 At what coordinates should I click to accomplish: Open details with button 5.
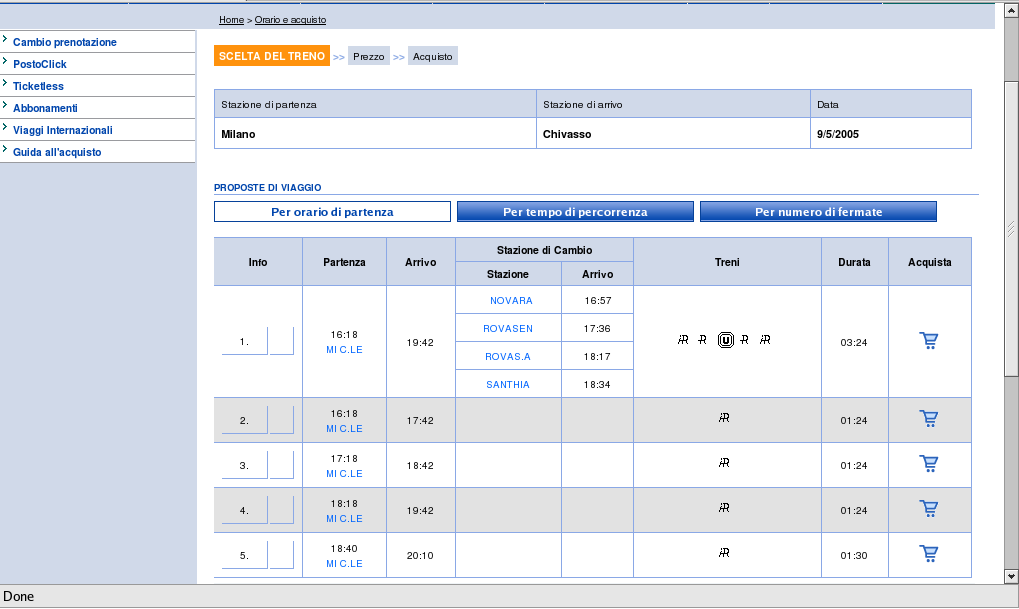click(244, 555)
